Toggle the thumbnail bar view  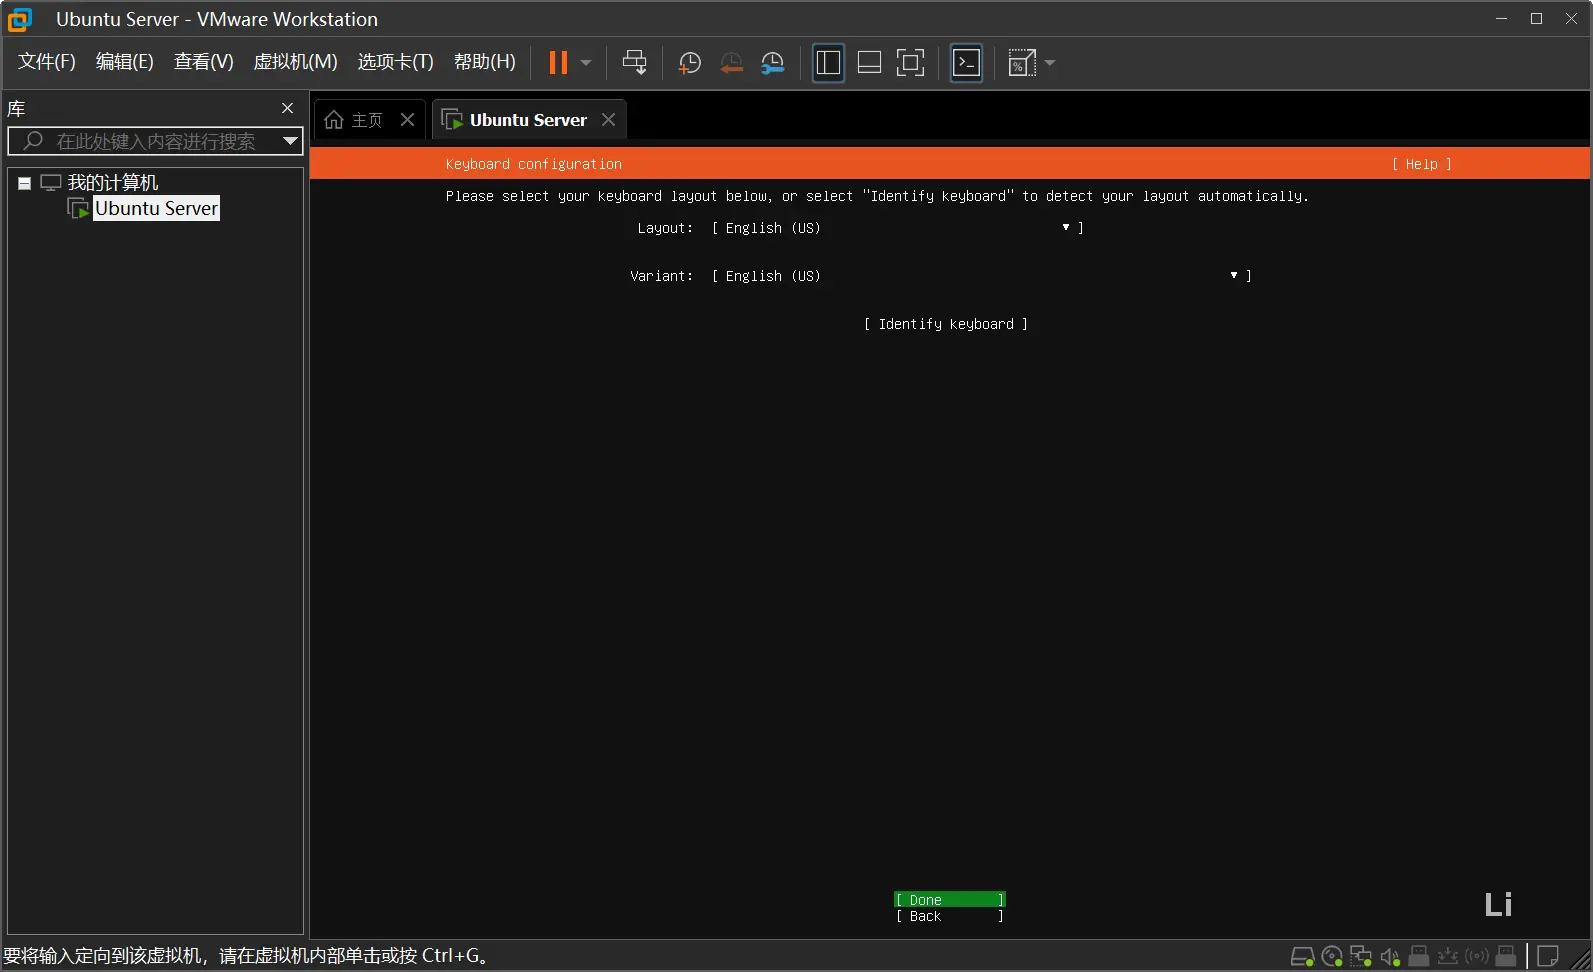(869, 63)
